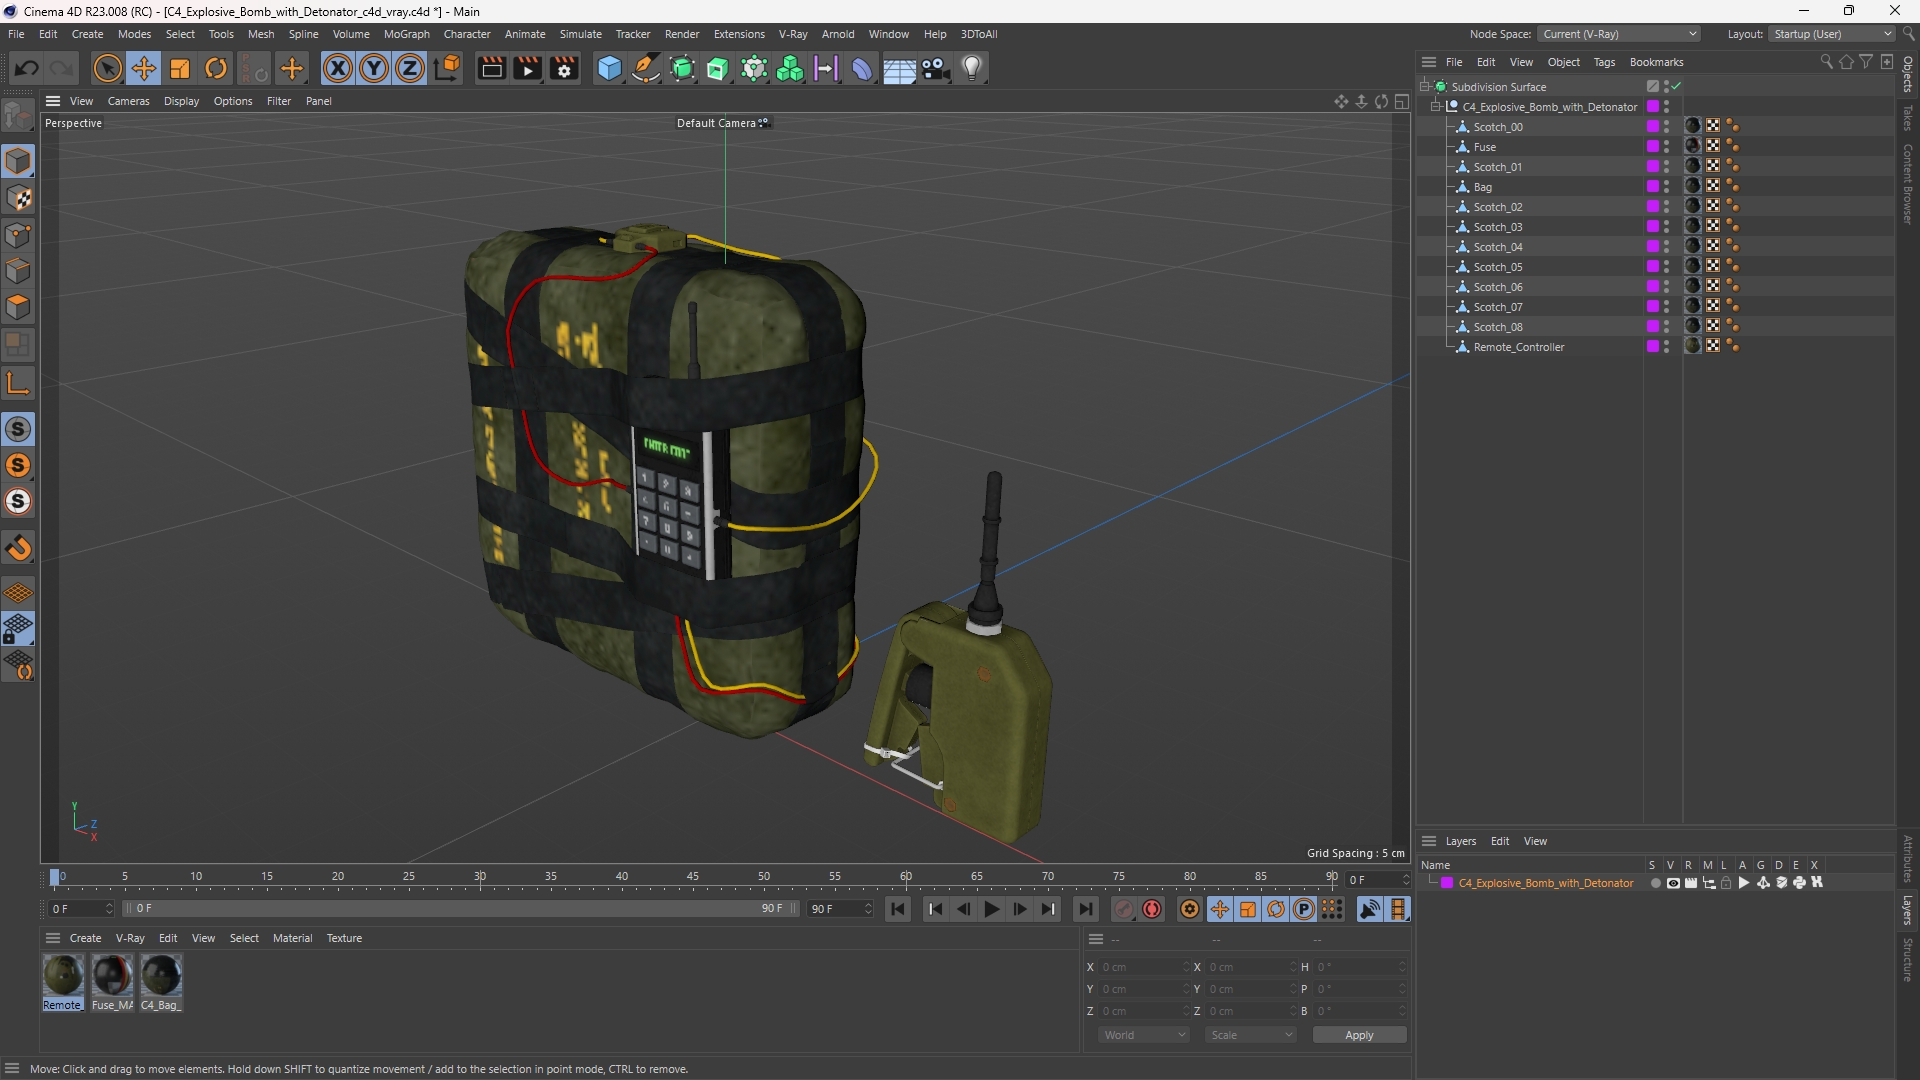Image resolution: width=1920 pixels, height=1080 pixels.
Task: Open the World coordinate system dropdown
Action: point(1144,1035)
